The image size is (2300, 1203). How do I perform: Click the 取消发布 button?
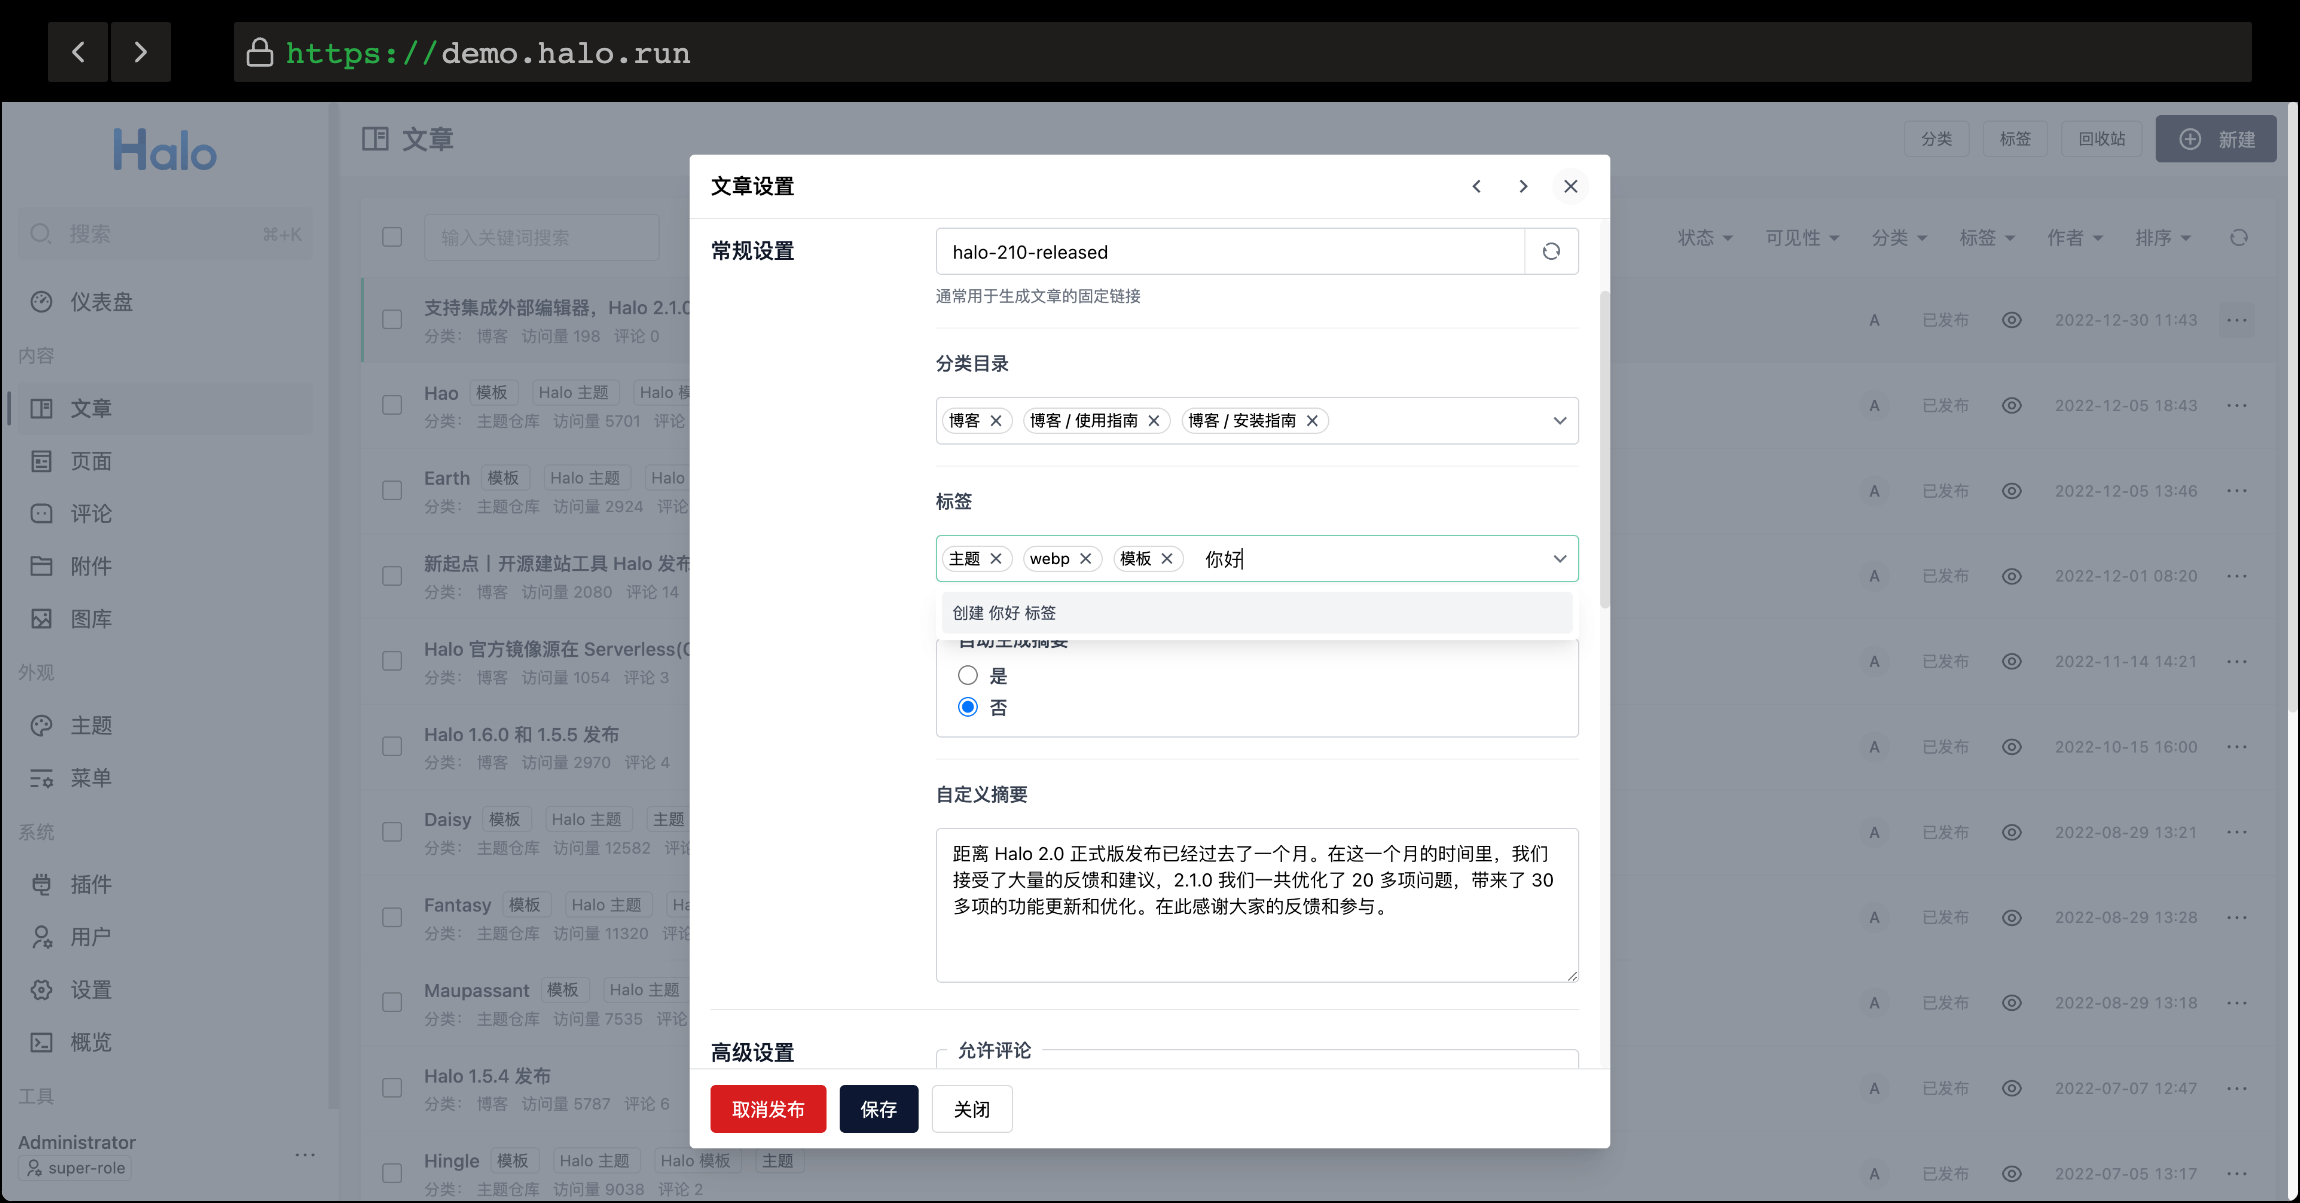pyautogui.click(x=768, y=1109)
